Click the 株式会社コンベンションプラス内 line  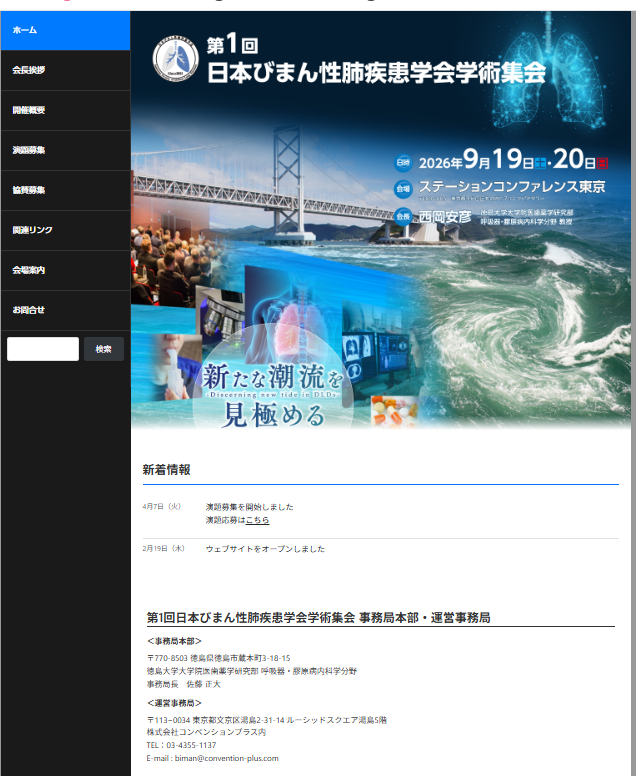[206, 732]
